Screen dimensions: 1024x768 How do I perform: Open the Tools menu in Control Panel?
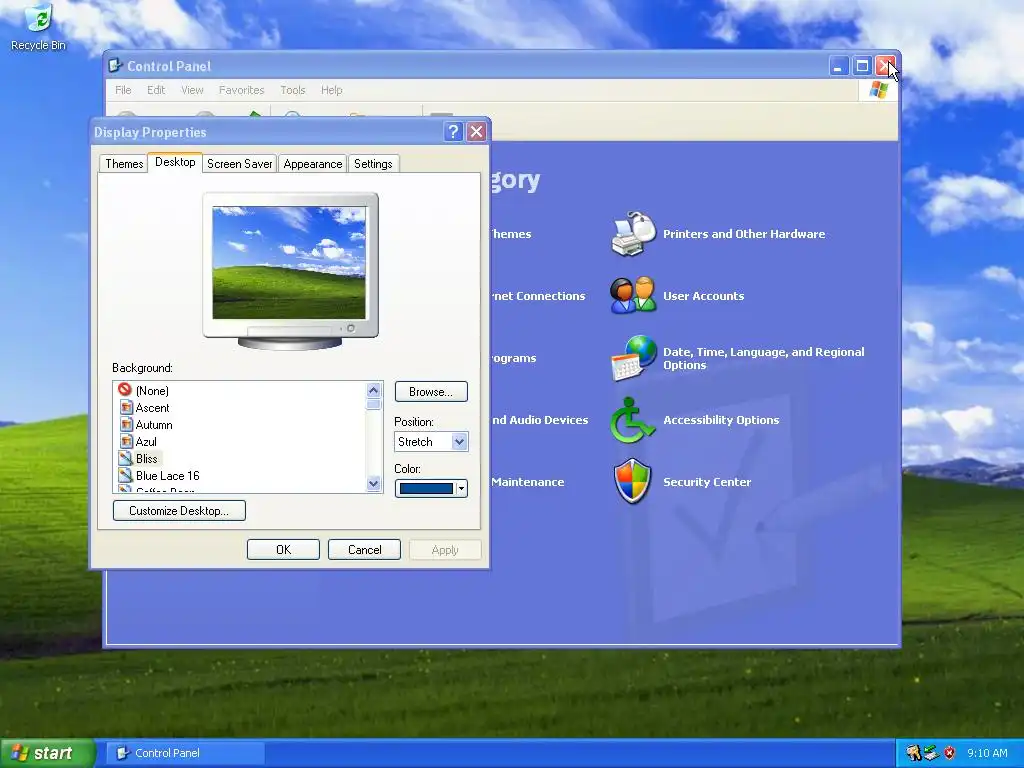[293, 89]
